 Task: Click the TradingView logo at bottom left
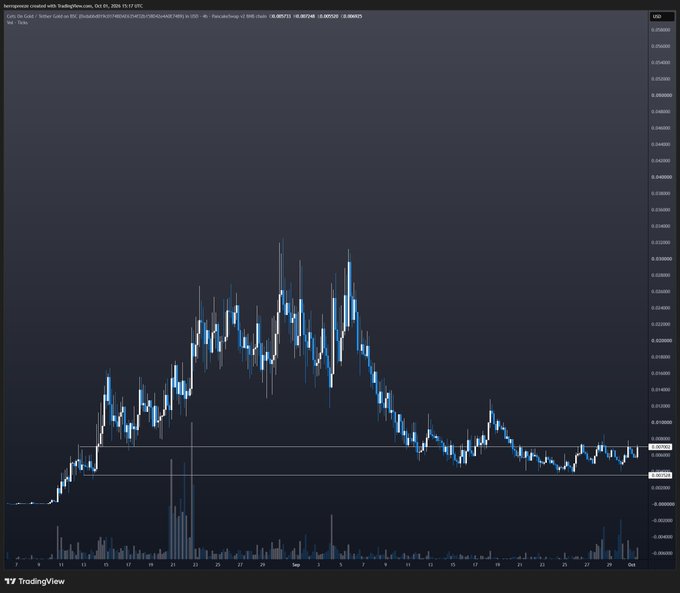(35, 581)
